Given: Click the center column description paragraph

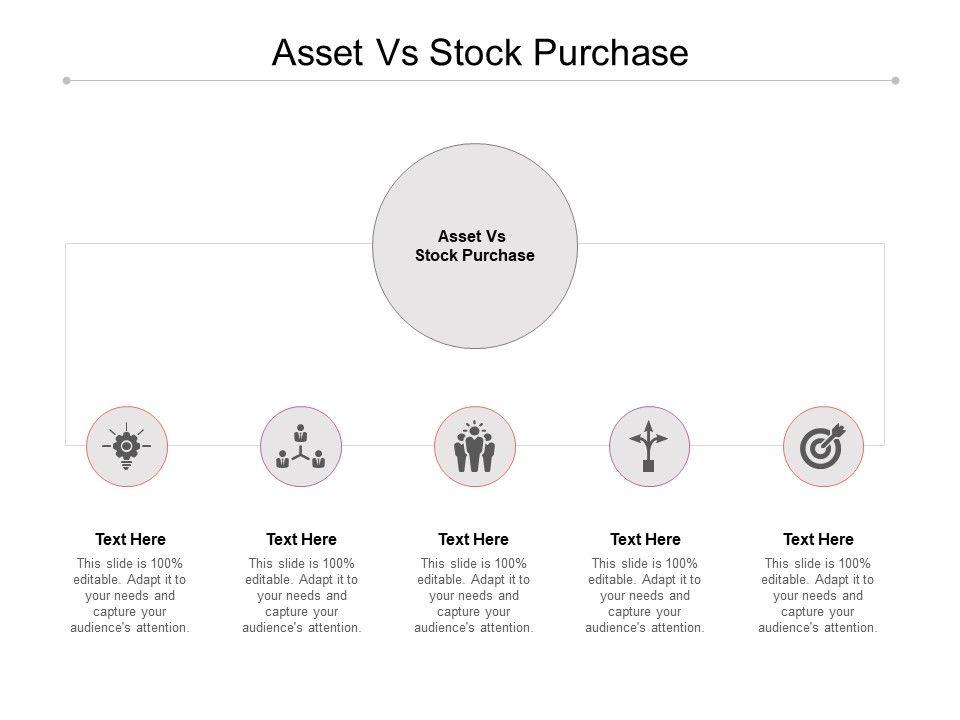Looking at the screenshot, I should pos(473,596).
